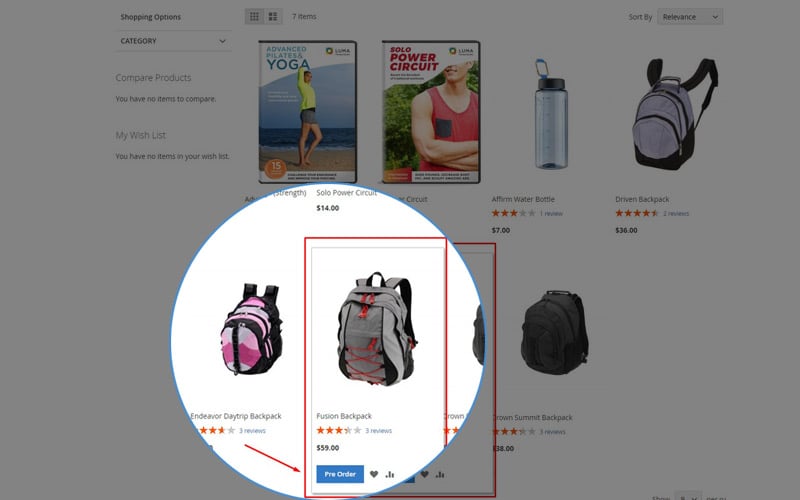The width and height of the screenshot is (800, 500).
Task: Click the pink Endeavor Daytrip Backpack image
Action: pyautogui.click(x=252, y=329)
